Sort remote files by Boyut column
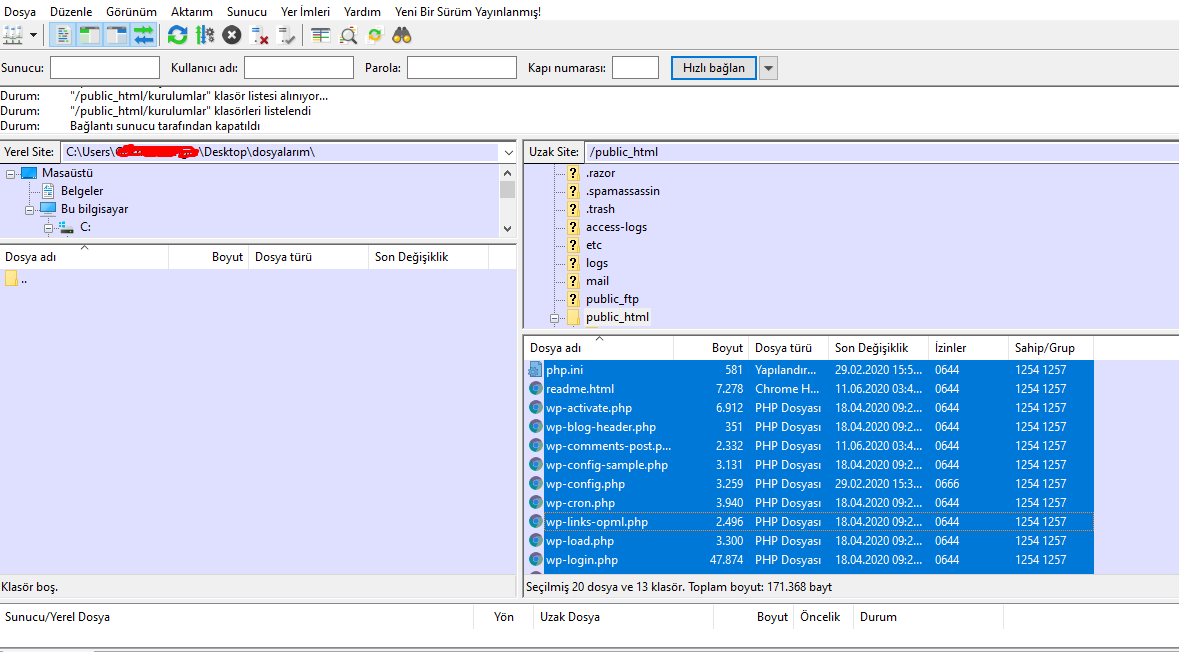 click(711, 347)
